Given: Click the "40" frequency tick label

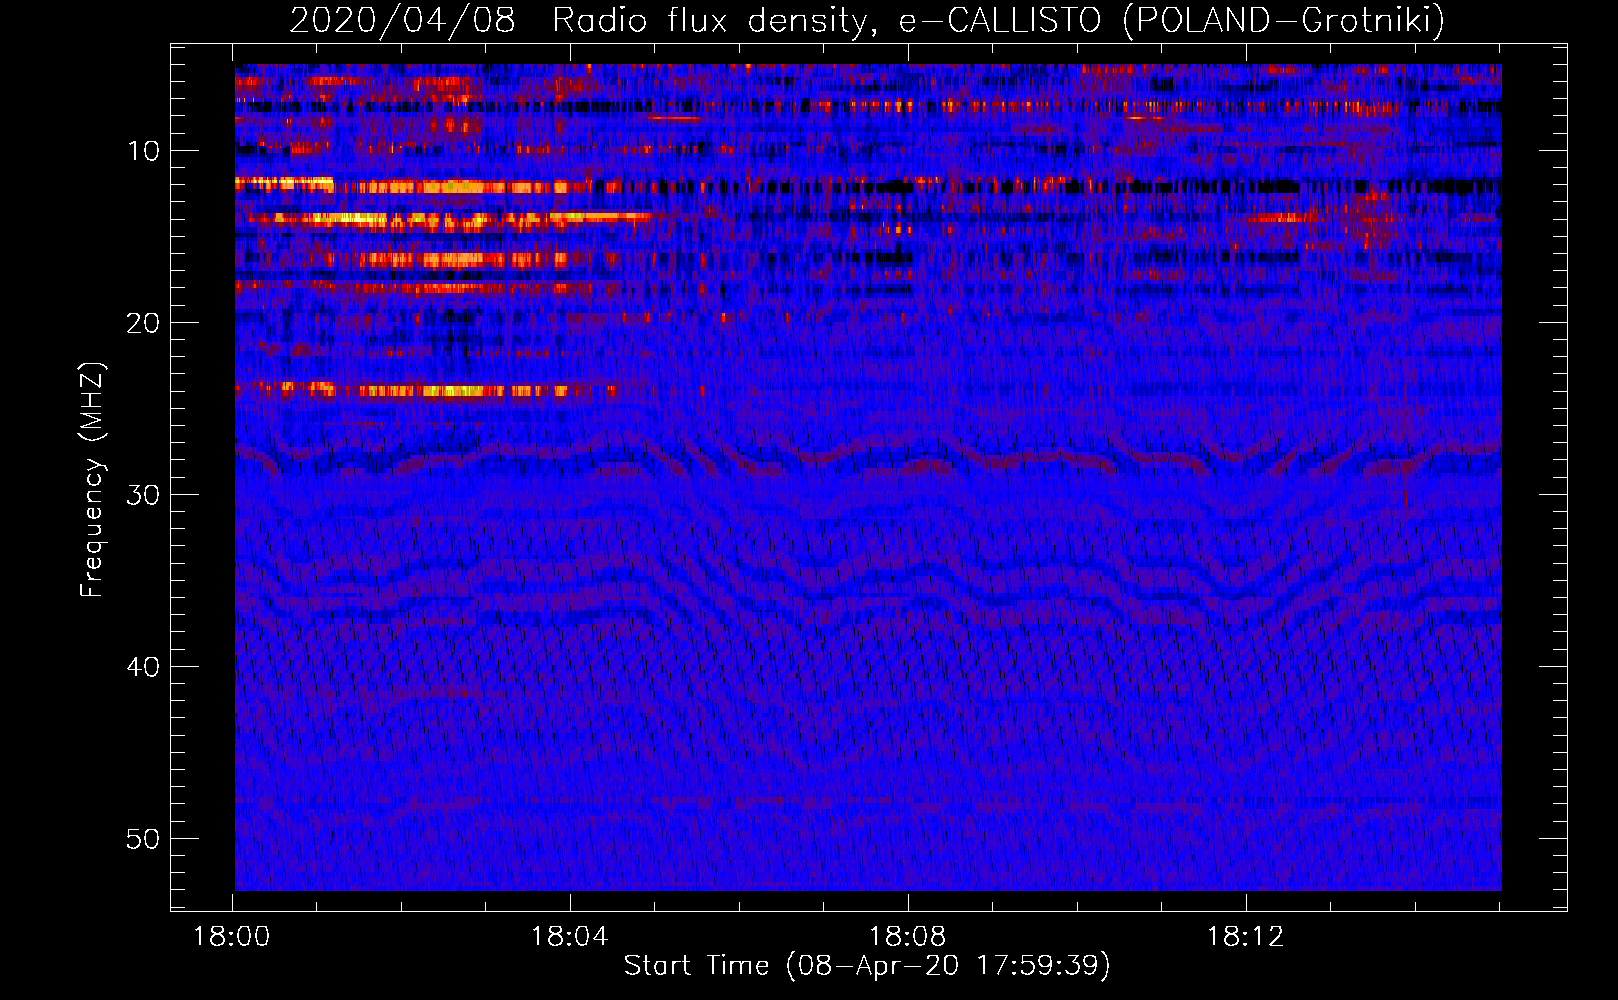Looking at the screenshot, I should 144,667.
